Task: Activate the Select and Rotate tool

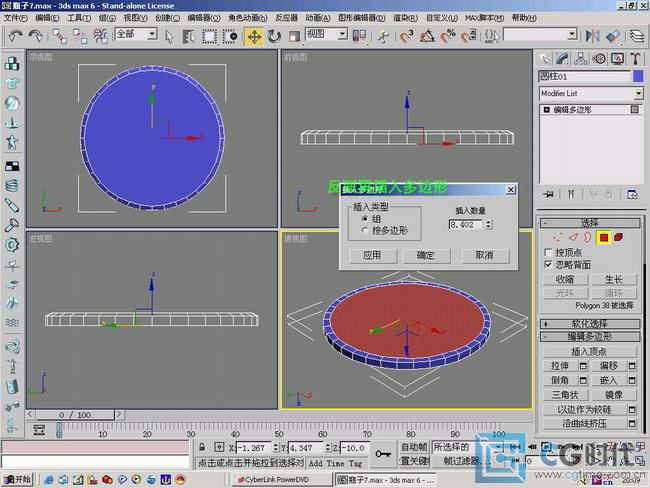Action: click(x=274, y=36)
